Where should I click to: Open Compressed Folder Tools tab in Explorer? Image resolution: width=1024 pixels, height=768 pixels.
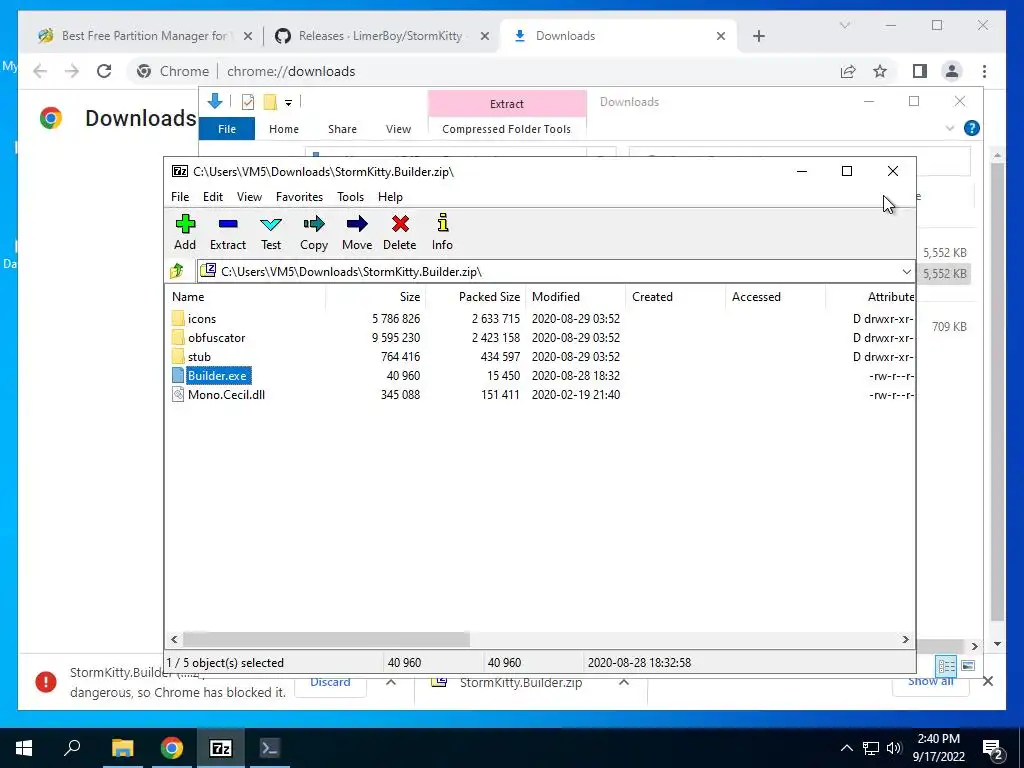click(506, 129)
